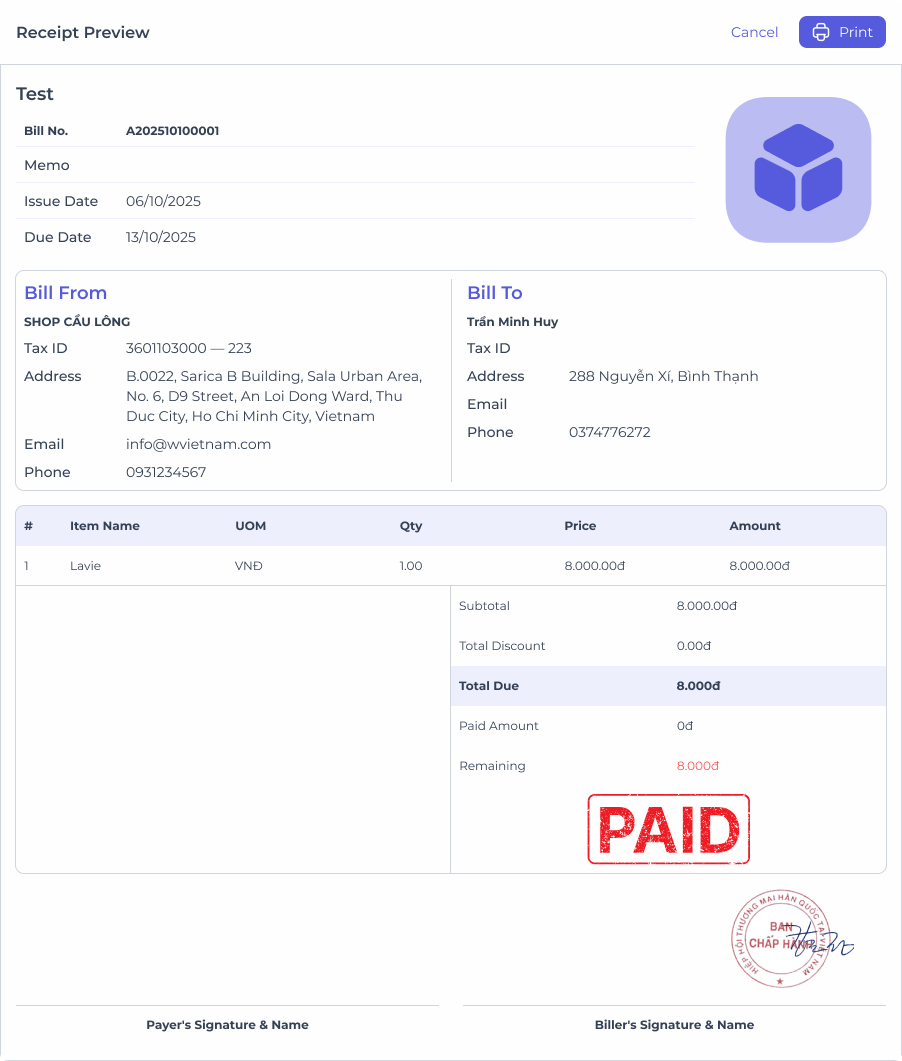
Task: Click the Test heading
Action: tap(35, 93)
